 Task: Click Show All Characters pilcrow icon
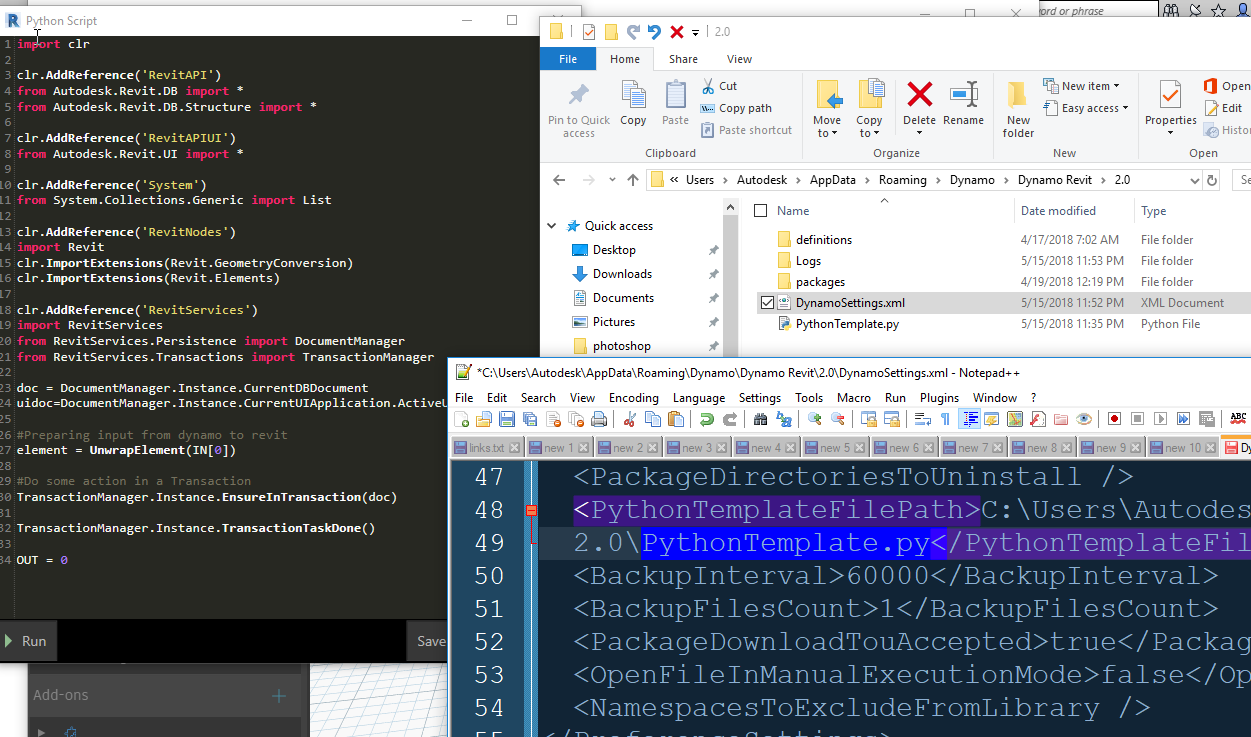pos(945,419)
